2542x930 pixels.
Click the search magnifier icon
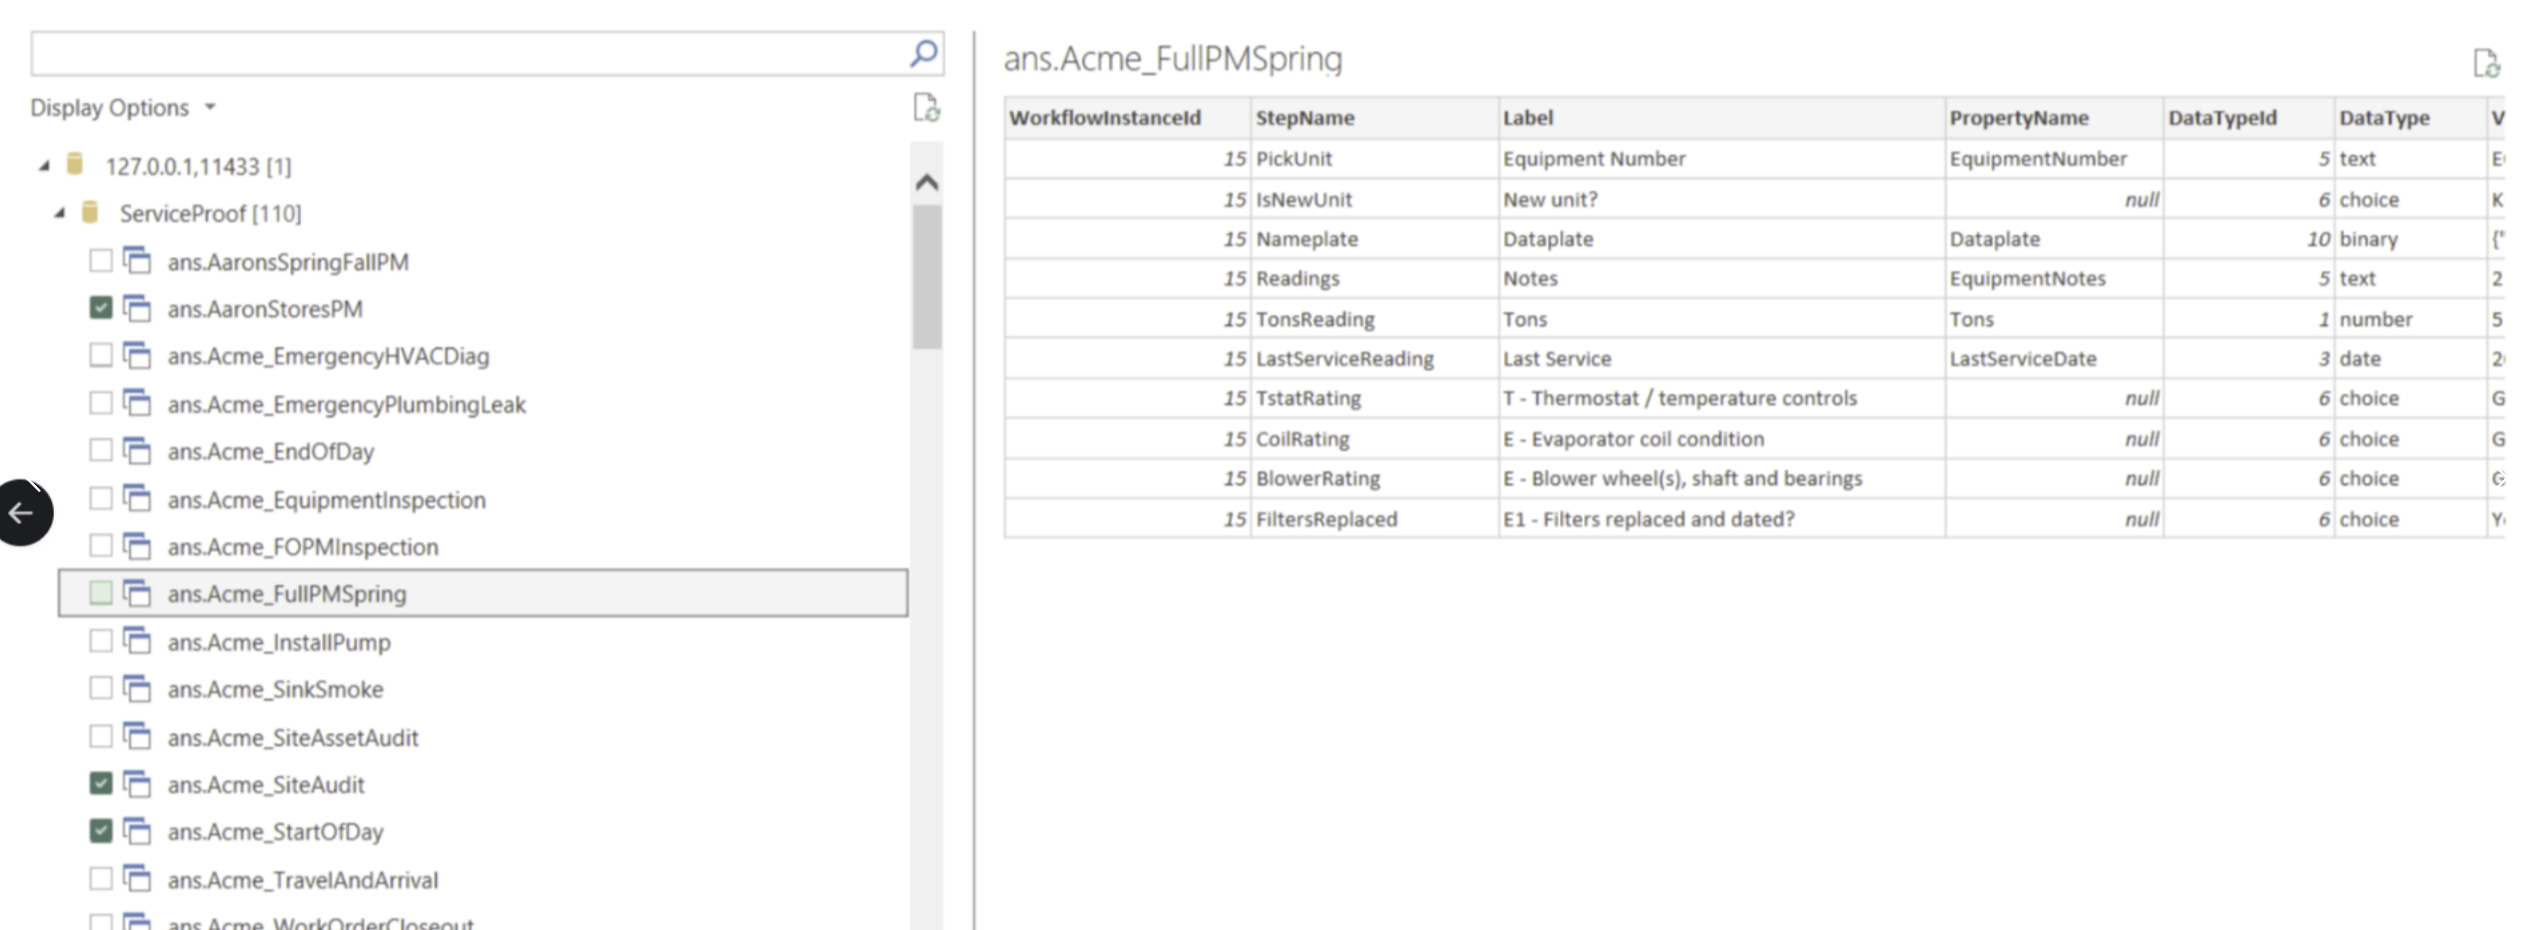coord(923,53)
